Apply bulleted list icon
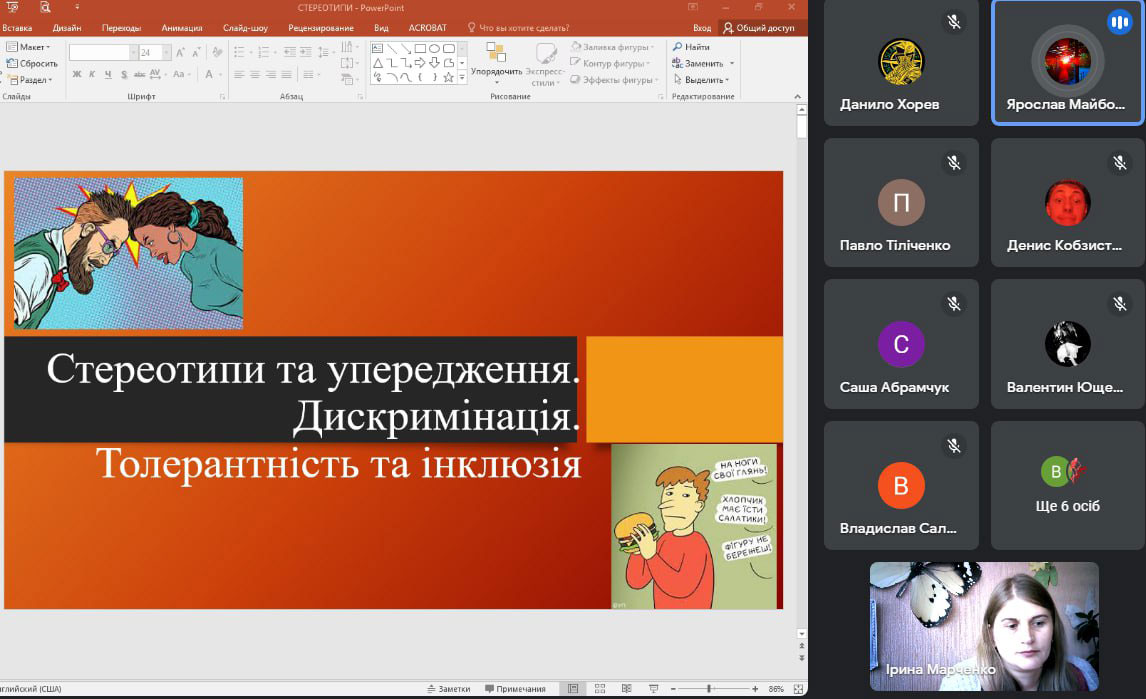 (x=241, y=53)
